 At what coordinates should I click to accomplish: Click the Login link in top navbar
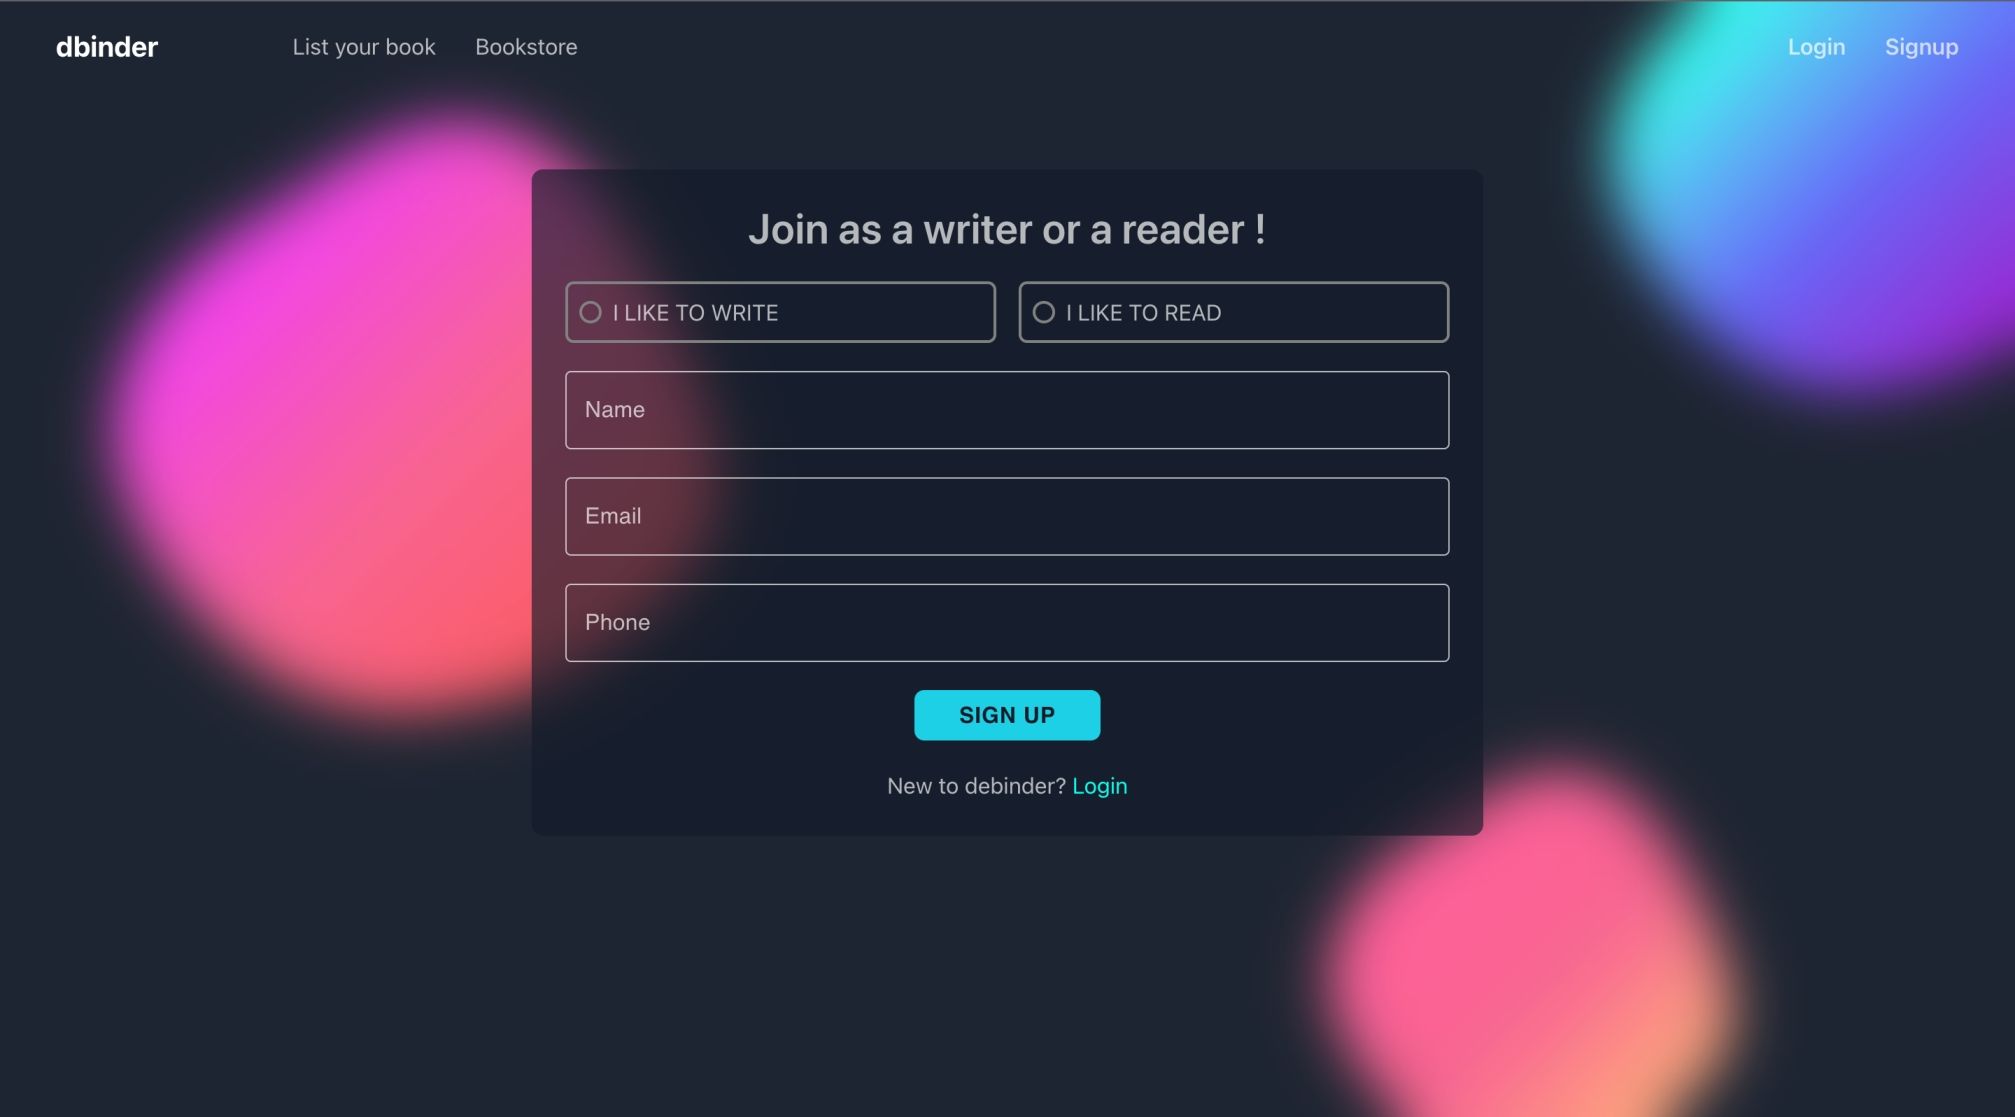1816,47
